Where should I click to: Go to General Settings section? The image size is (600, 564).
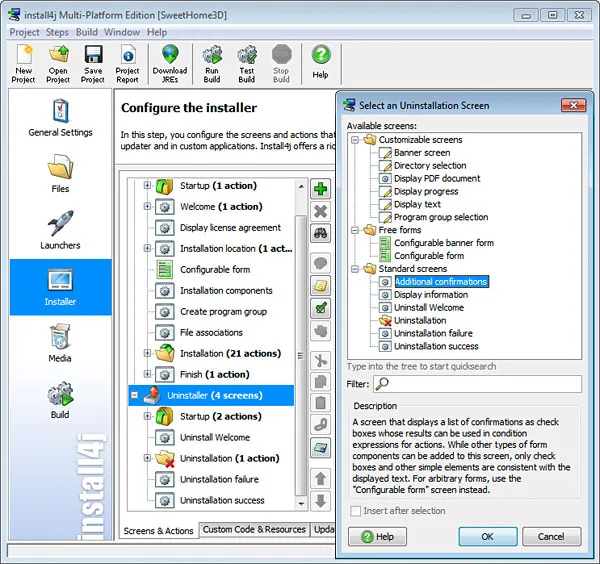60,118
